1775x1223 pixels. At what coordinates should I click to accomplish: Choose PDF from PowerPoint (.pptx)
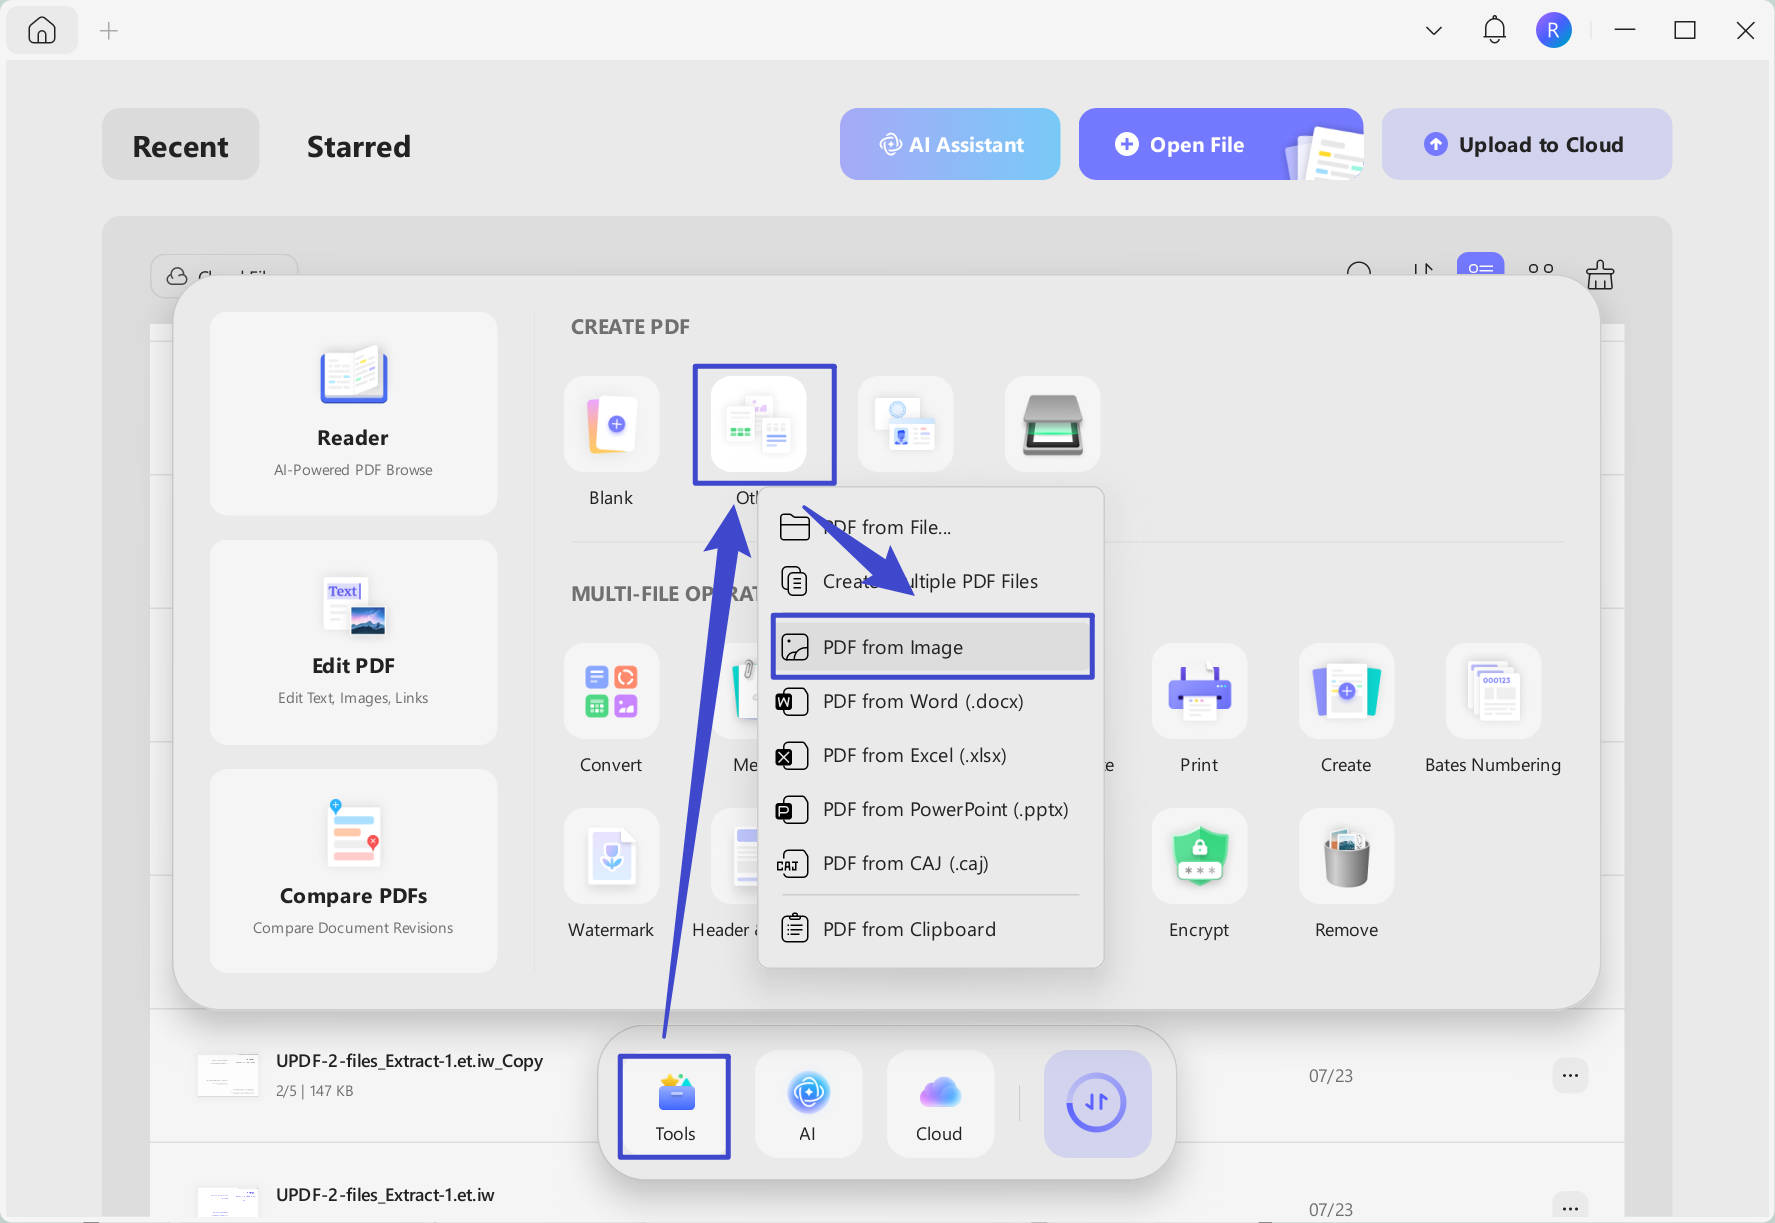pos(931,809)
